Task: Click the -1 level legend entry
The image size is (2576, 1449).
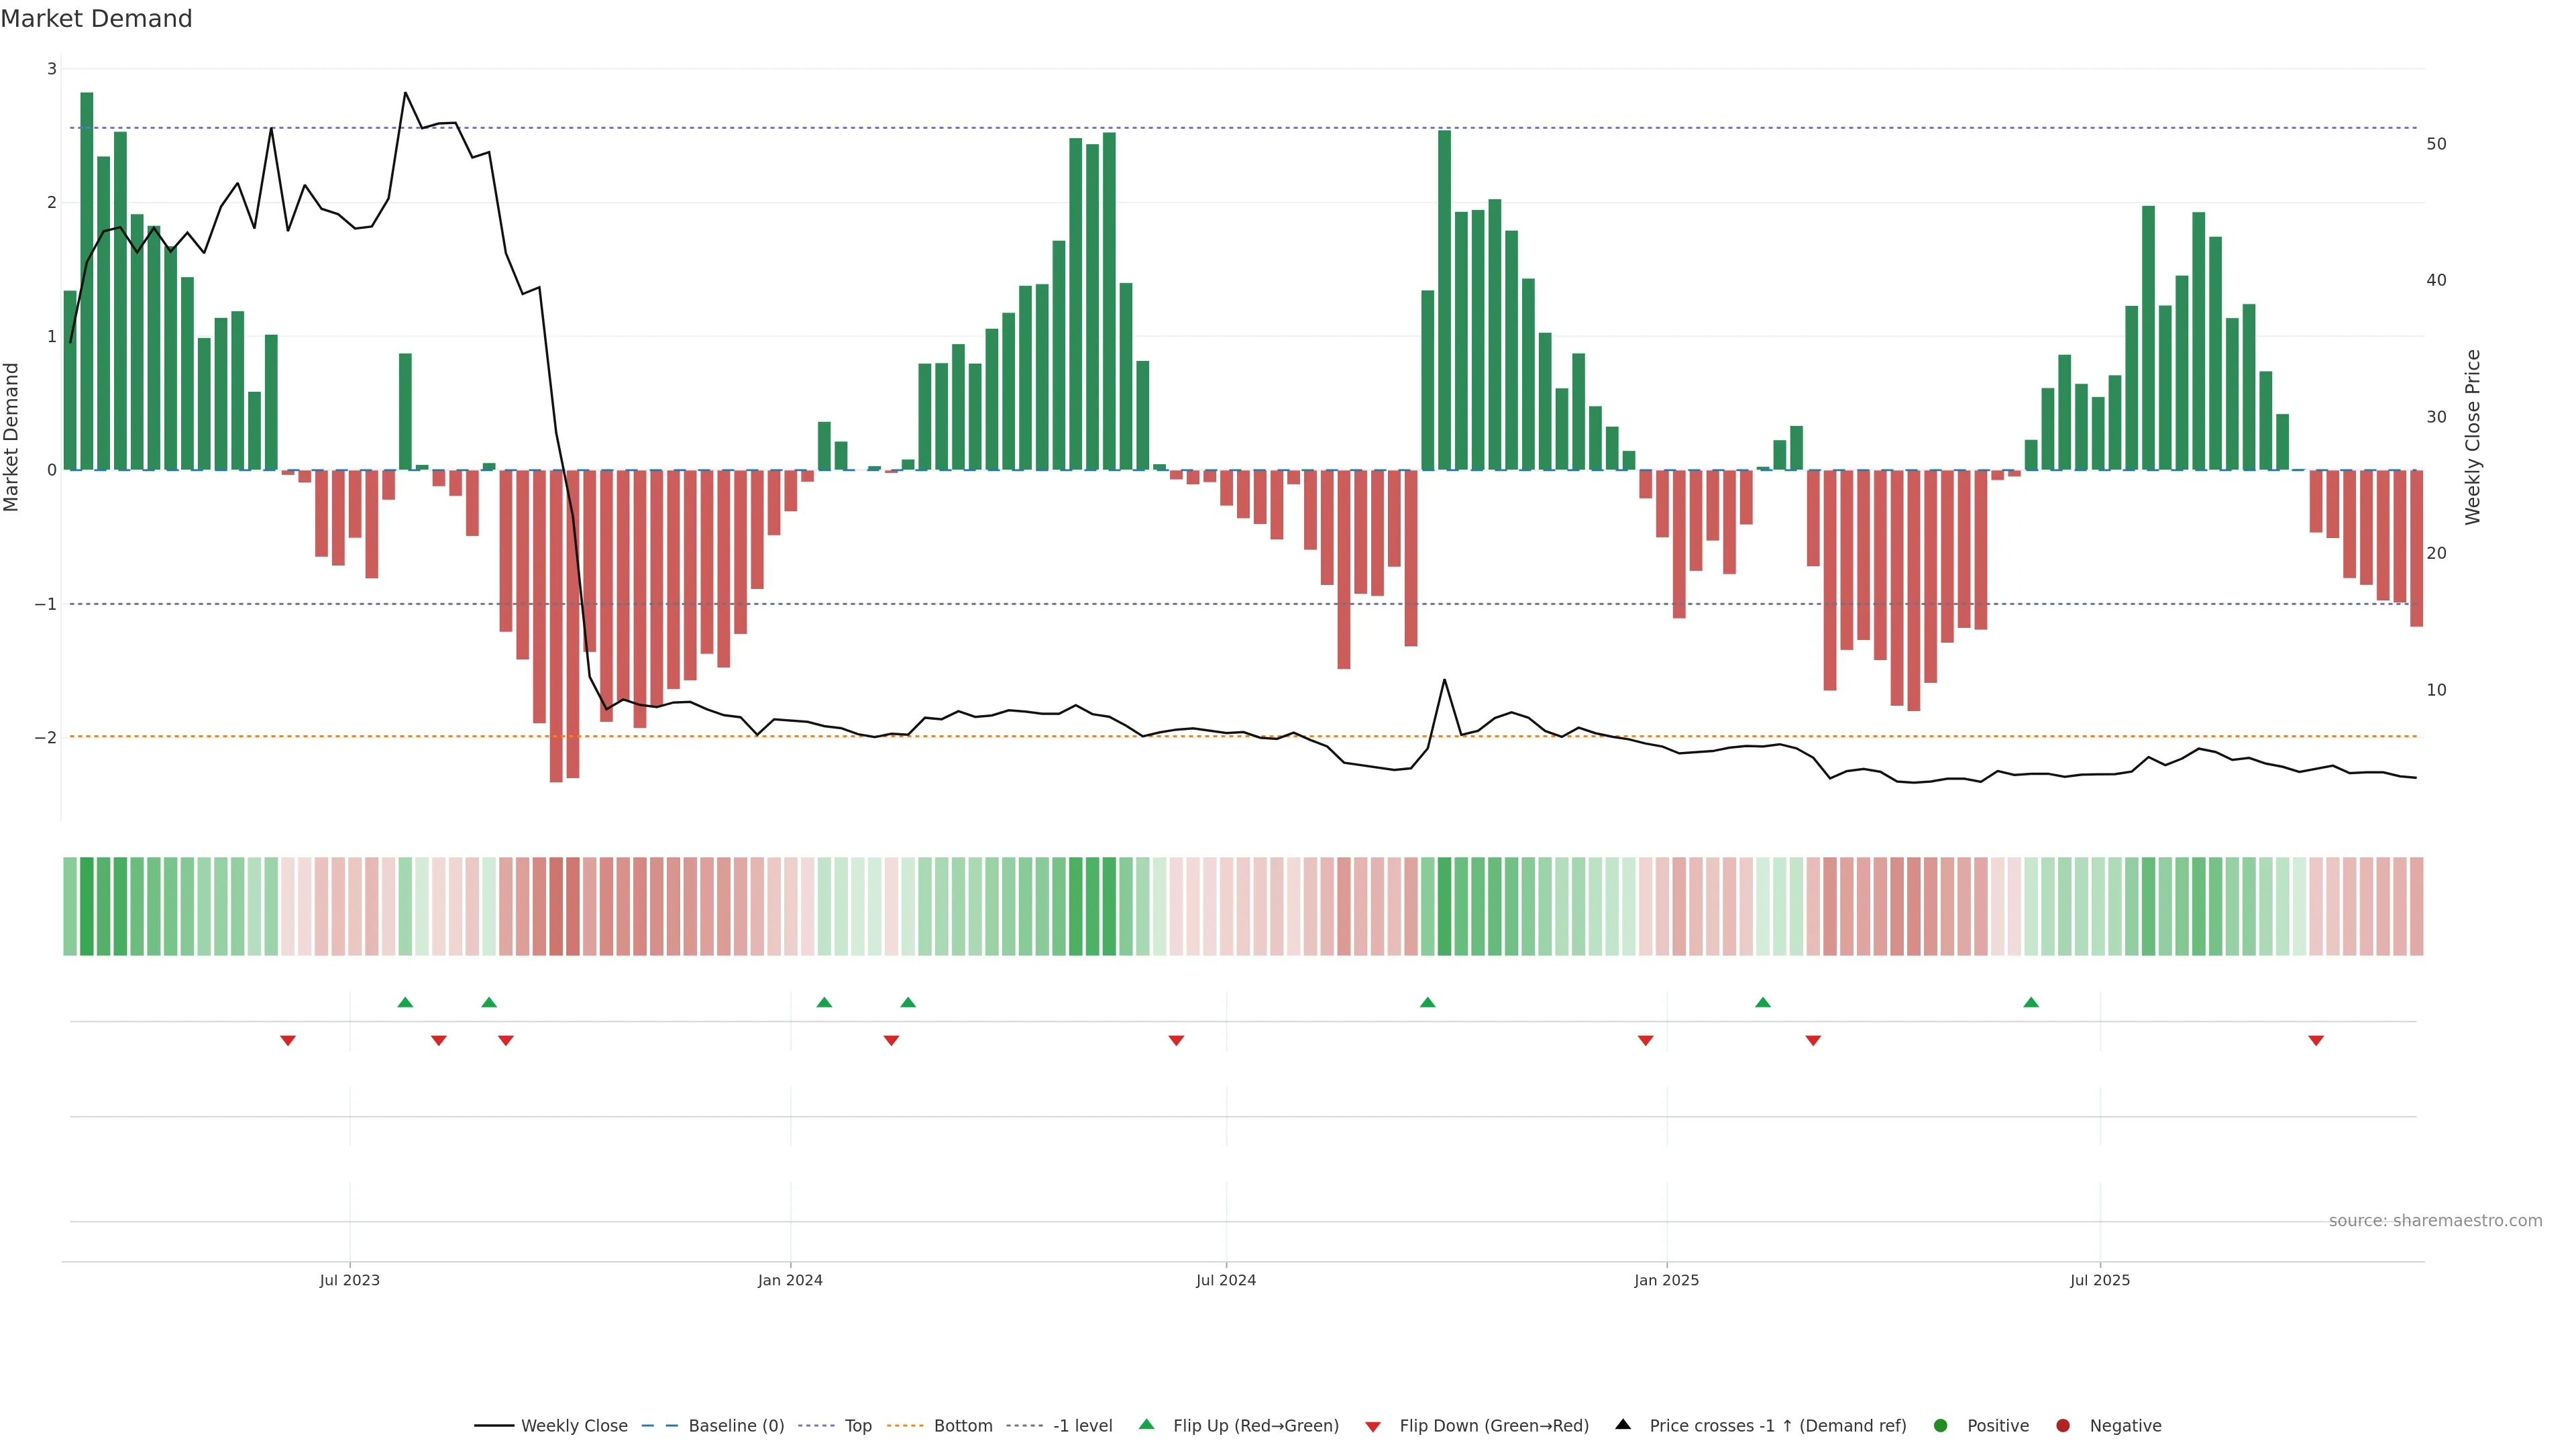Action: click(x=1082, y=1425)
